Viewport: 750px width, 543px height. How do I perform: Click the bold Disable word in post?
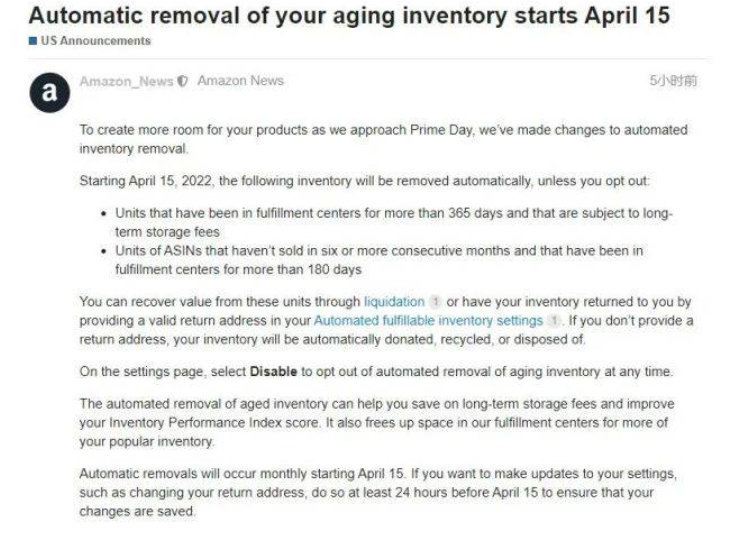tap(273, 371)
